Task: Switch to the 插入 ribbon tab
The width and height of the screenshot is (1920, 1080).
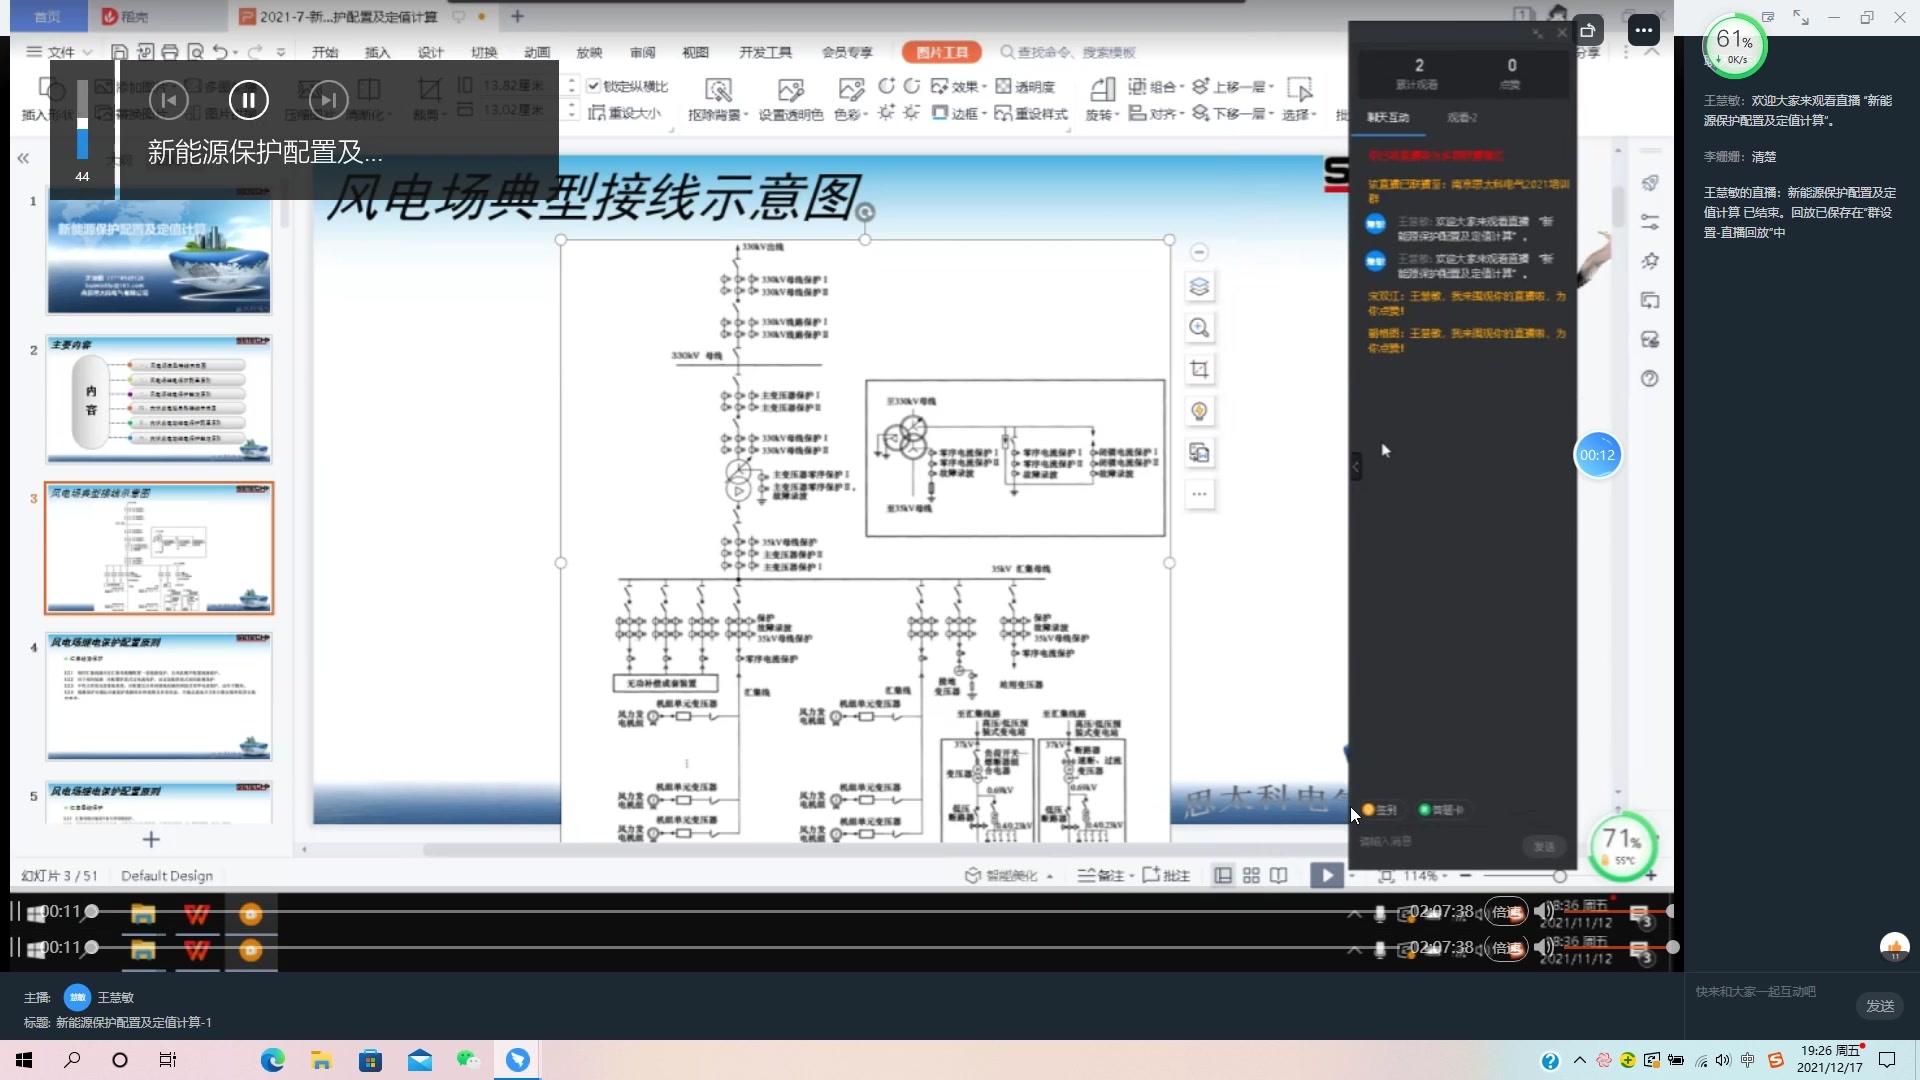Action: coord(378,52)
